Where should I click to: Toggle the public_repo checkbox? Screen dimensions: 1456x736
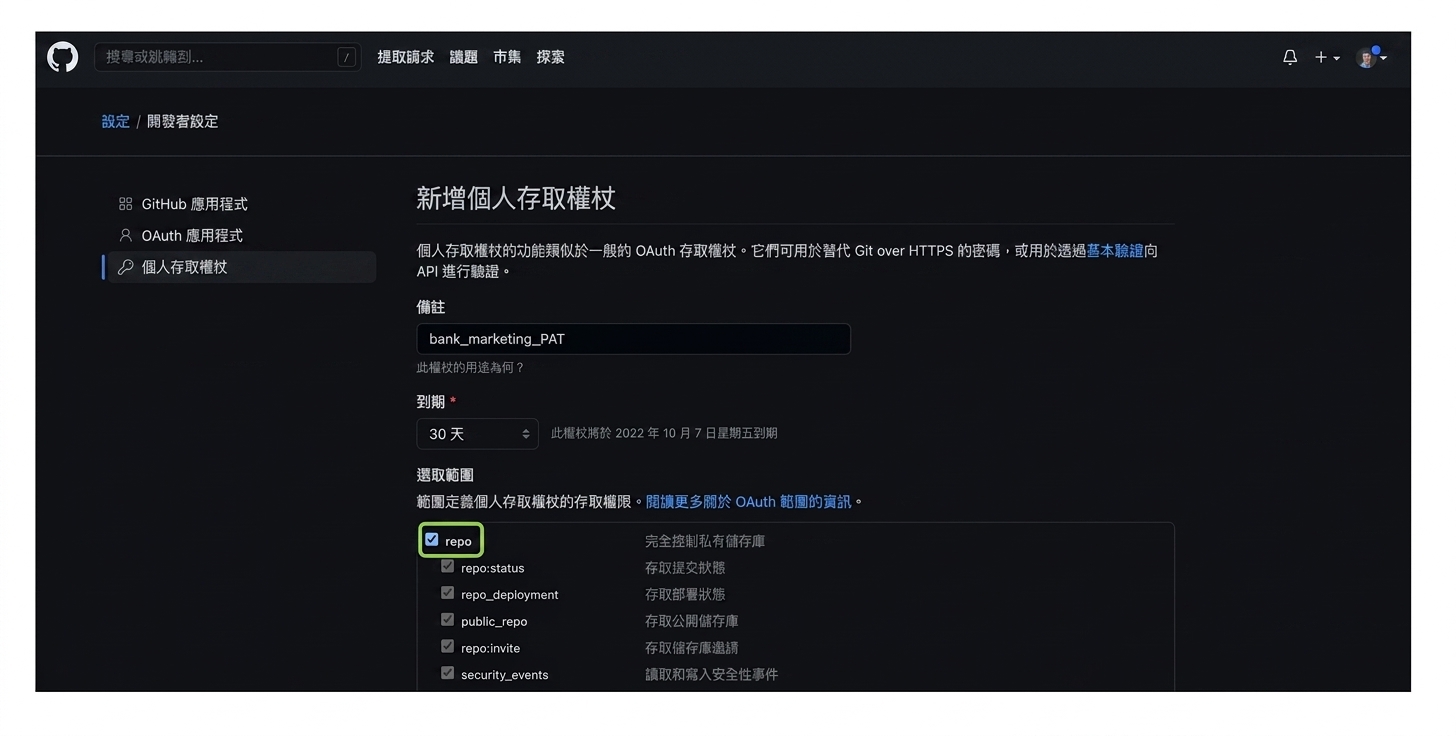pyautogui.click(x=447, y=620)
